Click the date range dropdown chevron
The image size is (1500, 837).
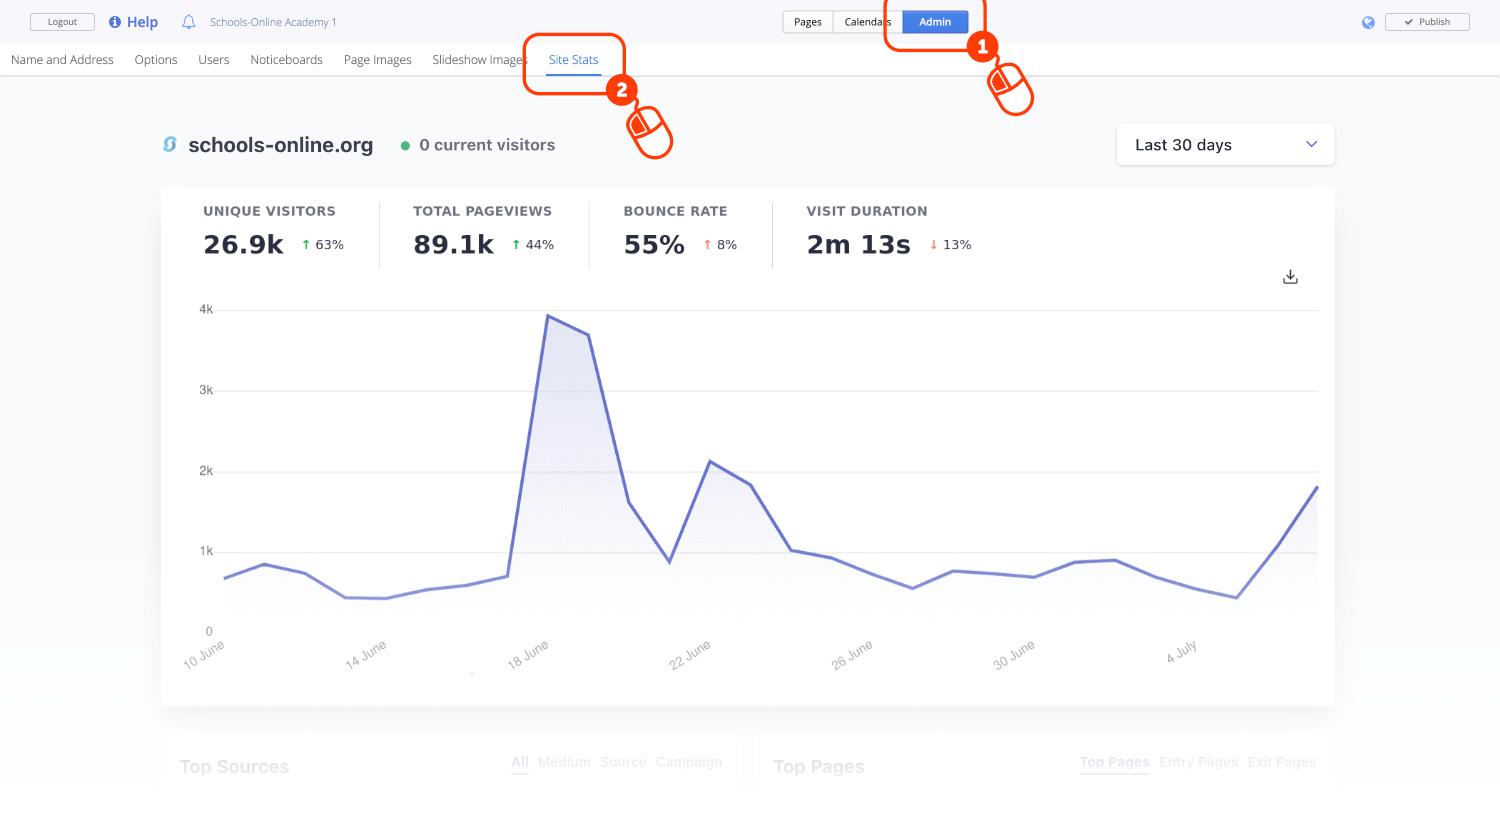1312,145
